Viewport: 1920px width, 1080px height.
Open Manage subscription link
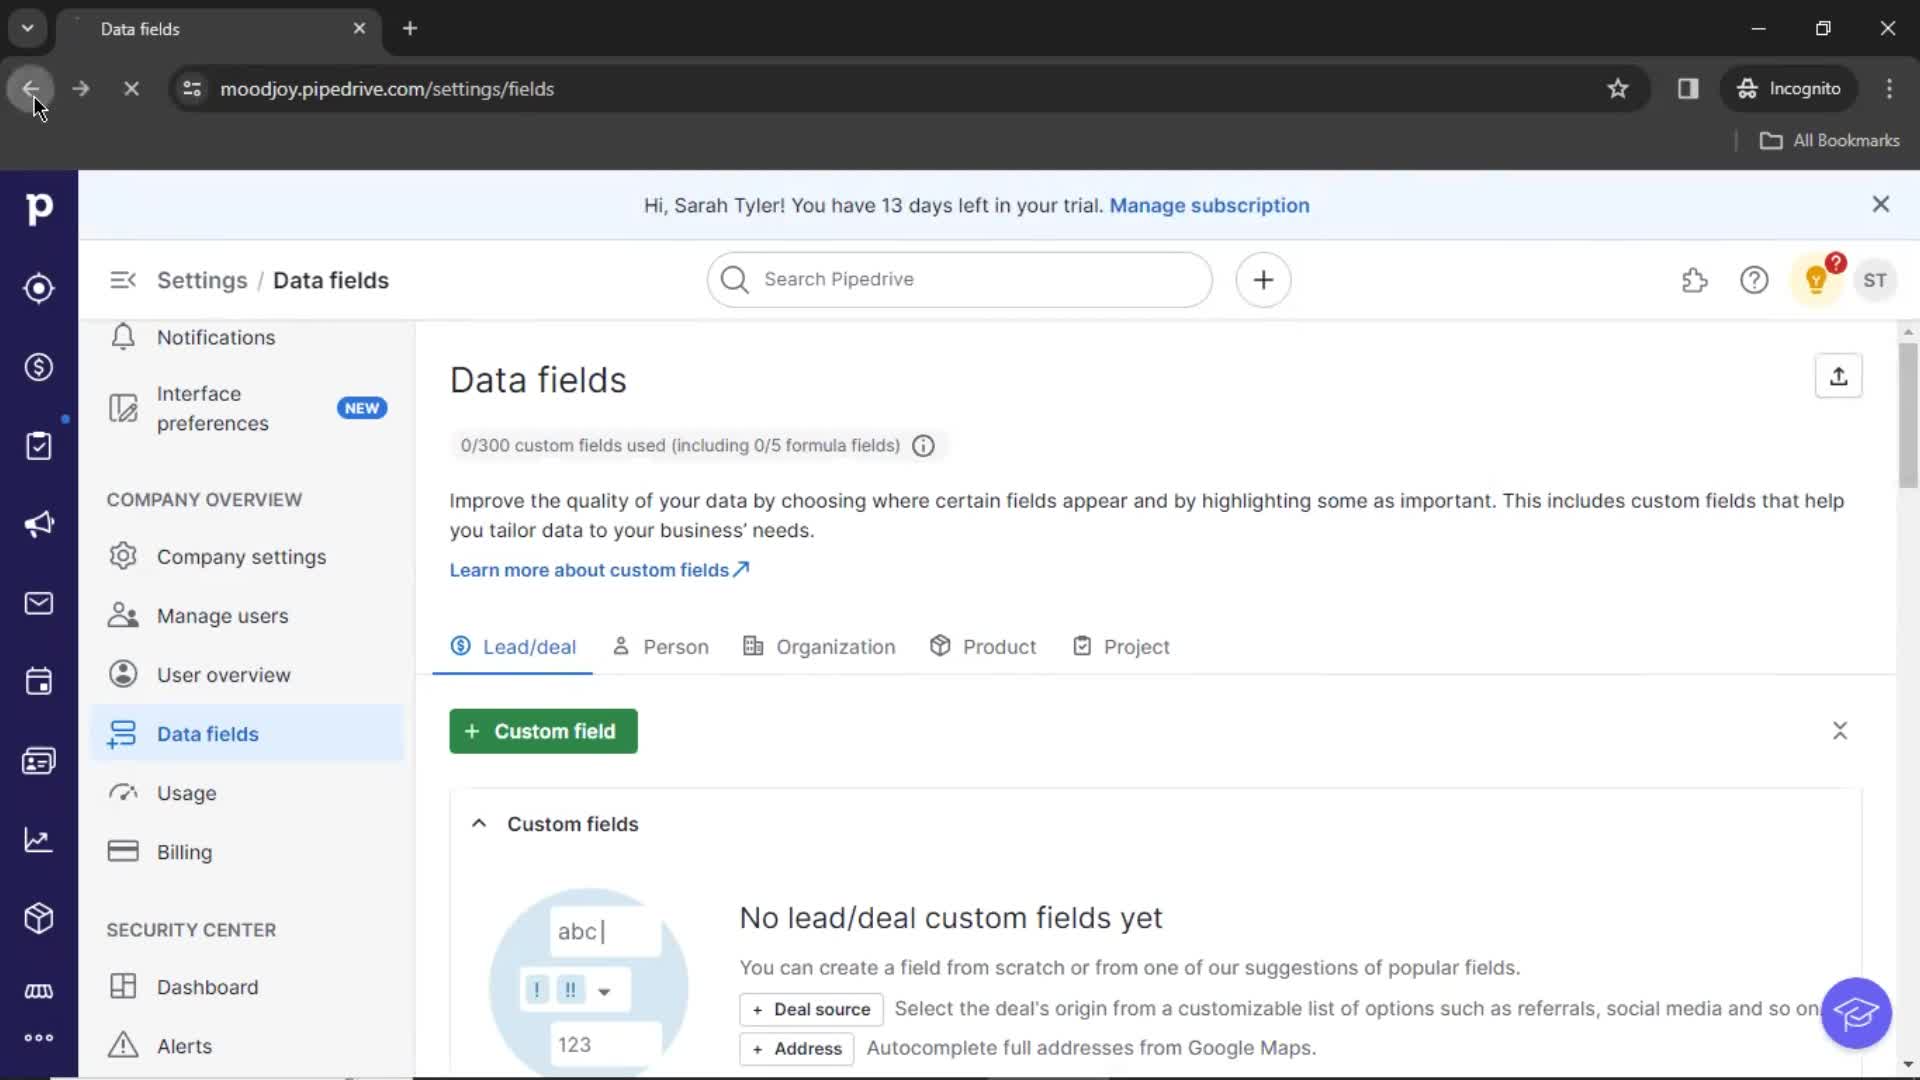click(x=1209, y=204)
